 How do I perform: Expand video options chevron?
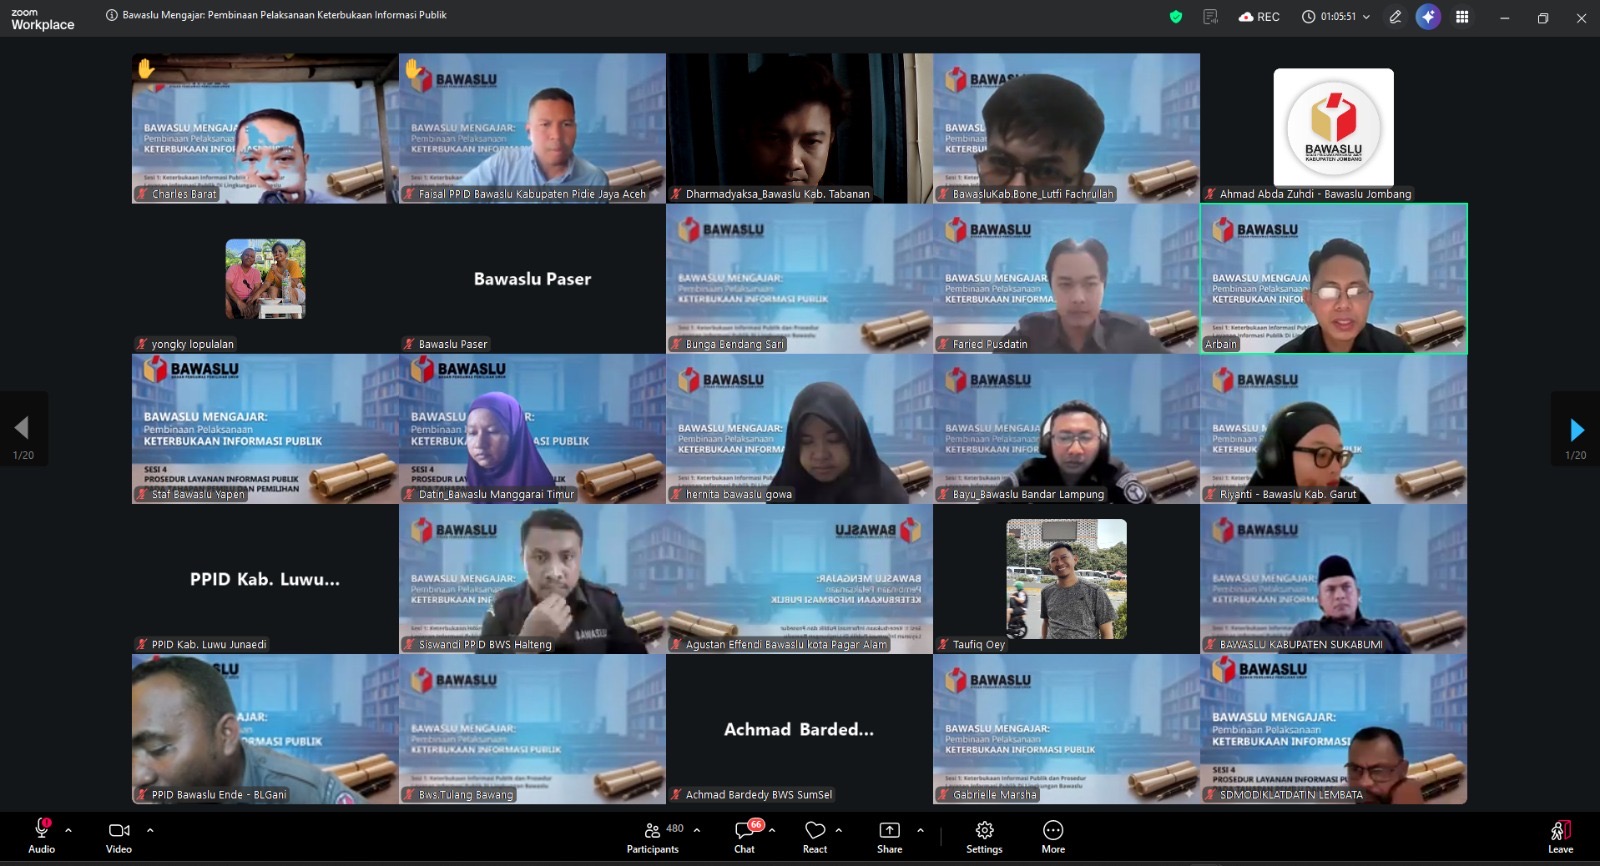(150, 830)
